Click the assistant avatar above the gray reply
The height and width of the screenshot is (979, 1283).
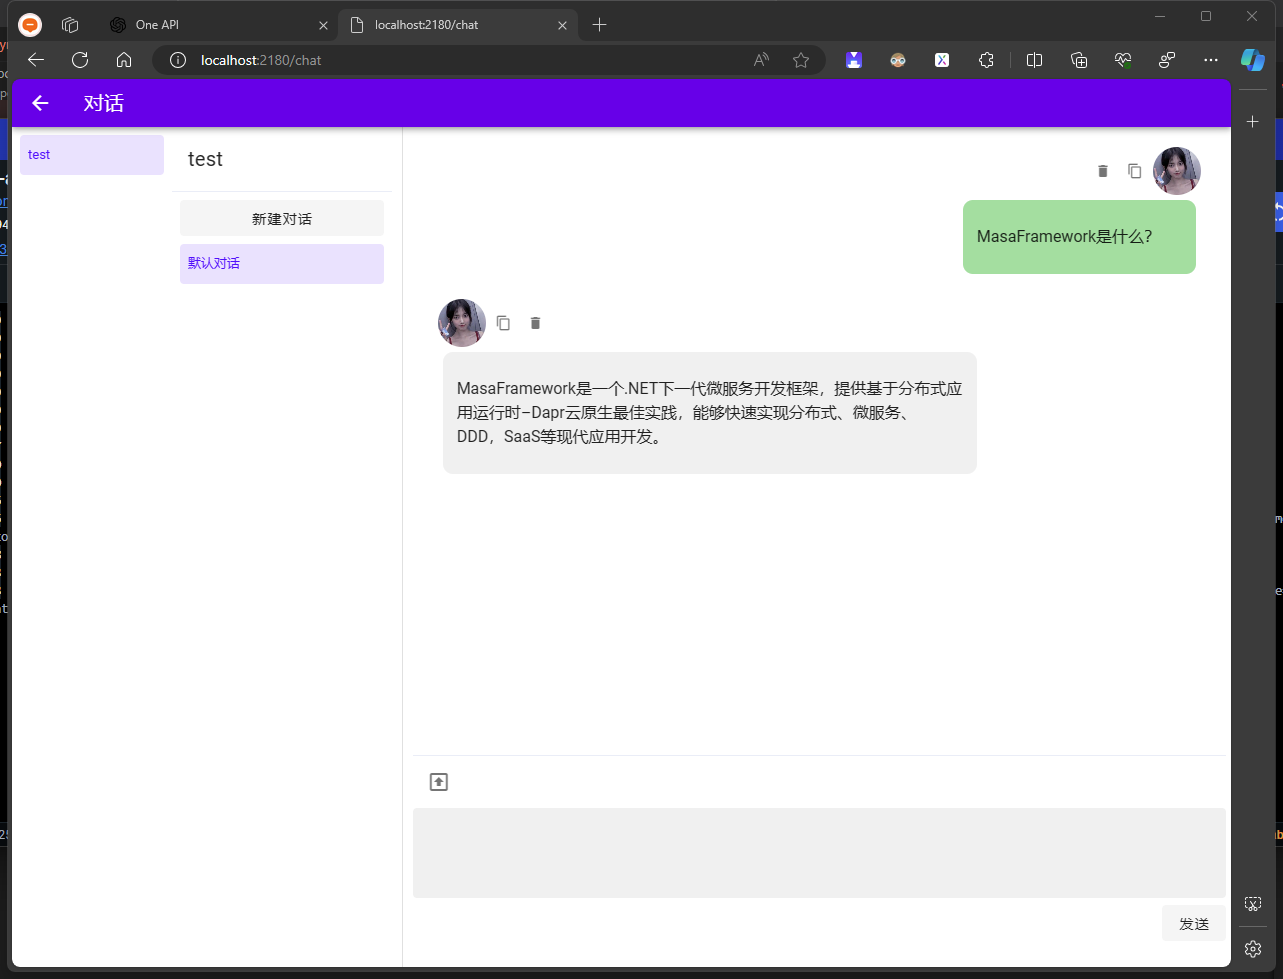click(x=462, y=323)
